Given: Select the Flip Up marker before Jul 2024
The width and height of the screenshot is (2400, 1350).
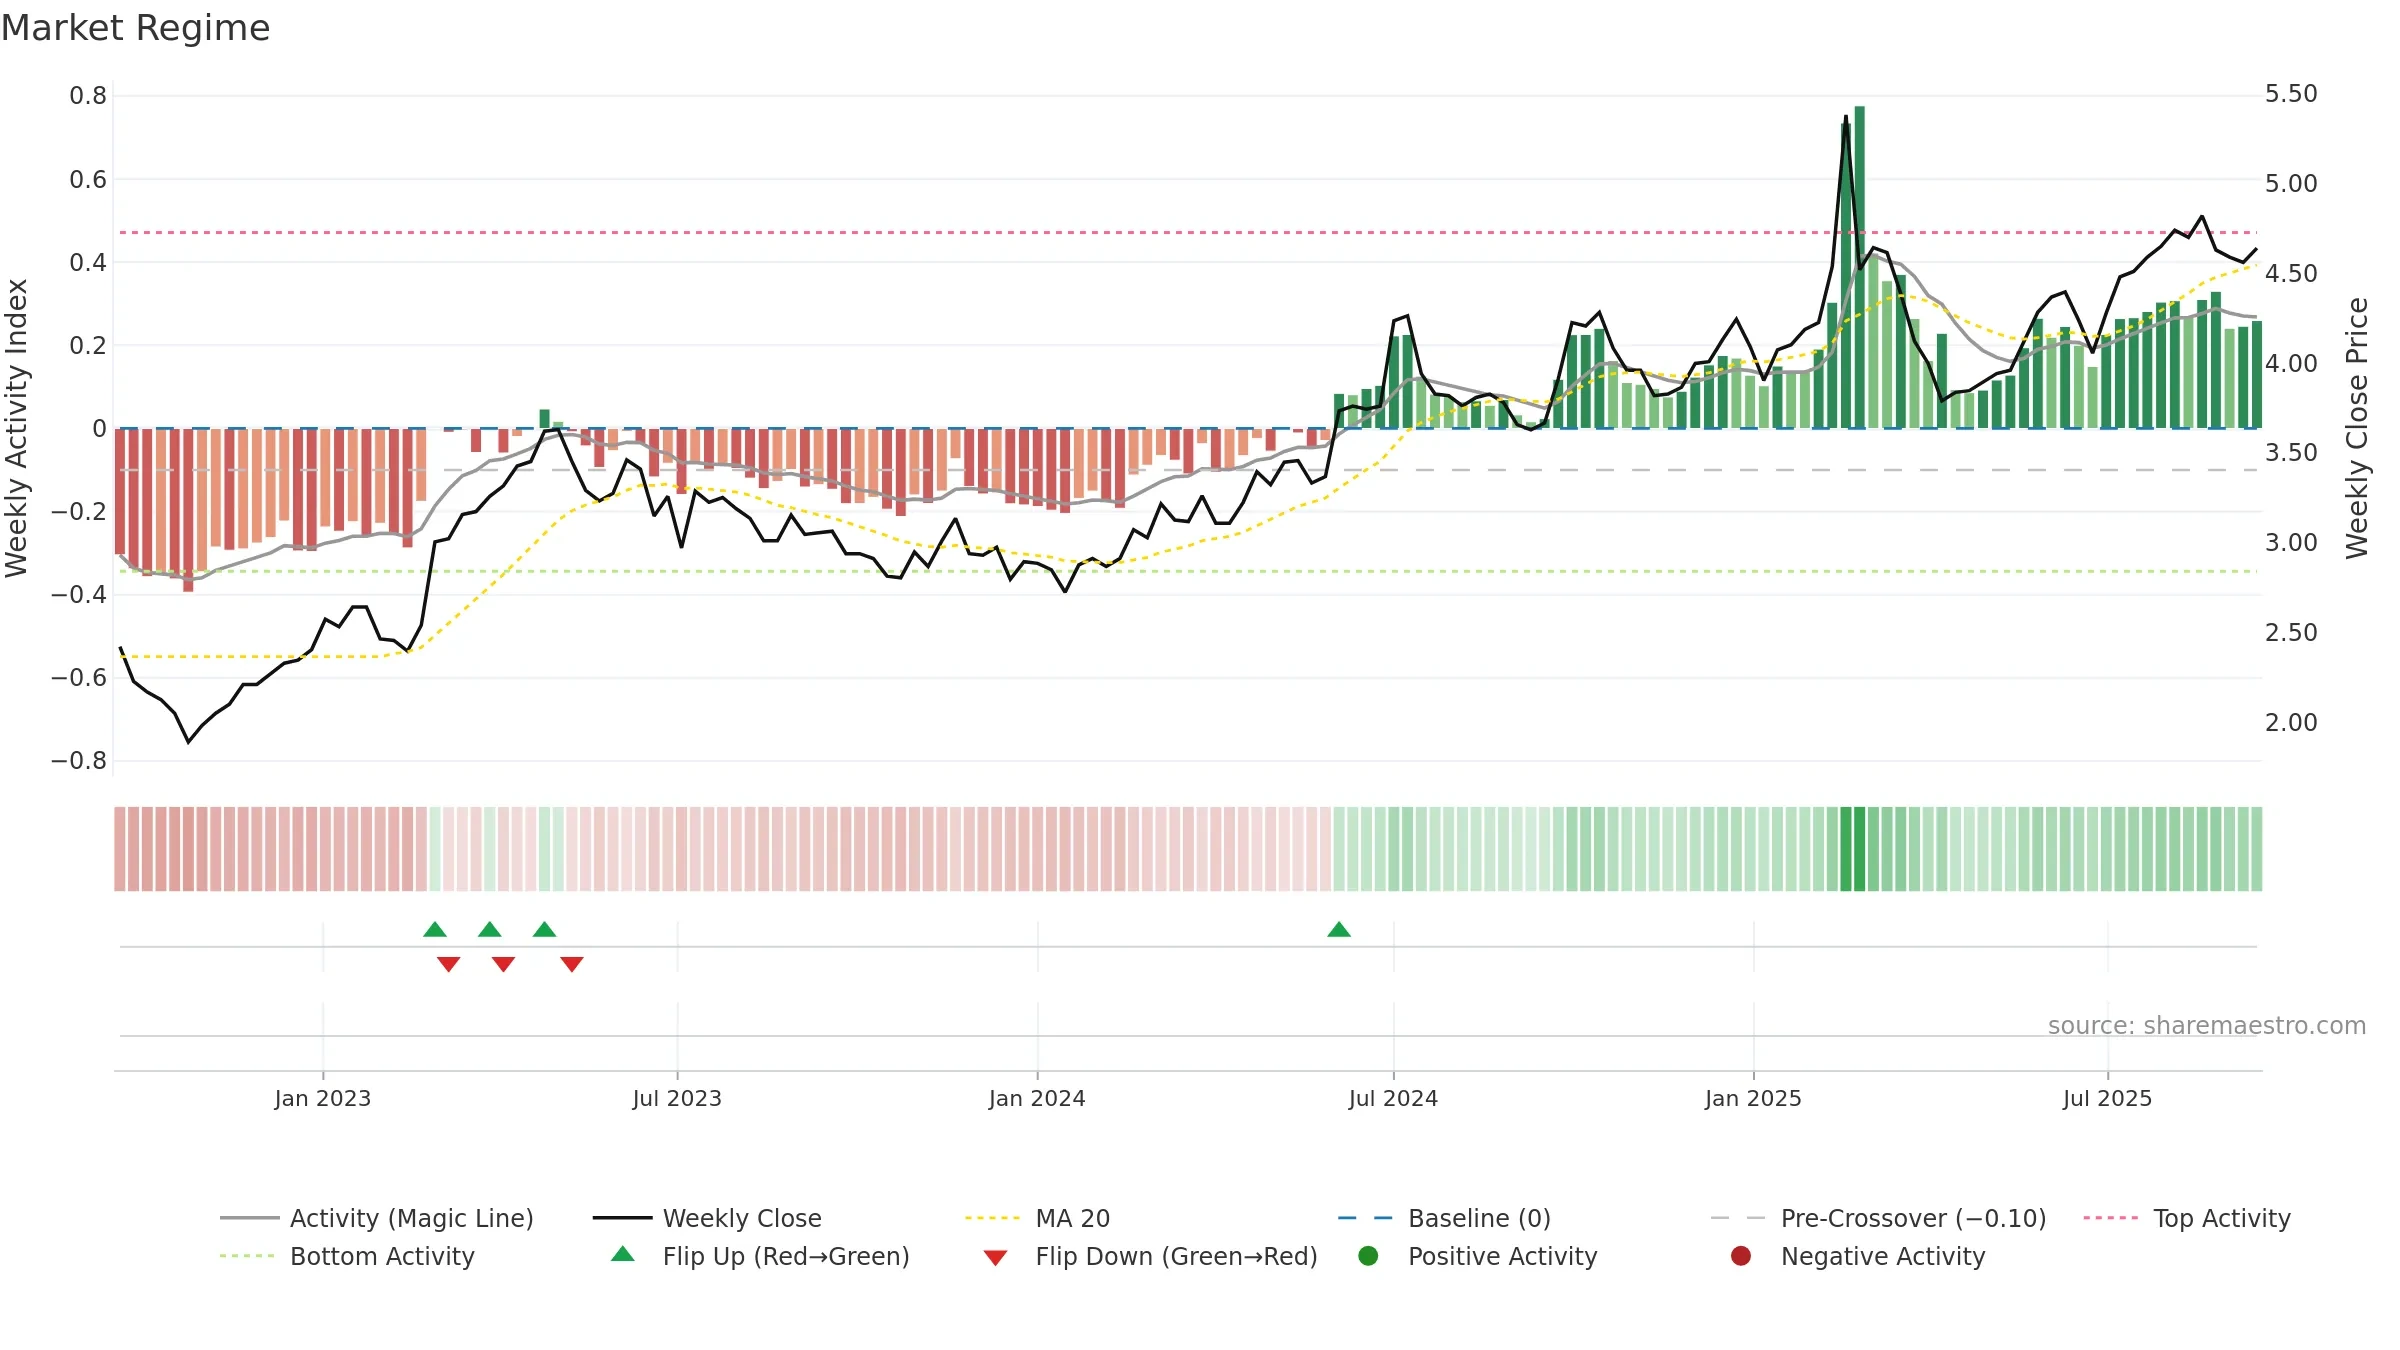Looking at the screenshot, I should point(1339,929).
